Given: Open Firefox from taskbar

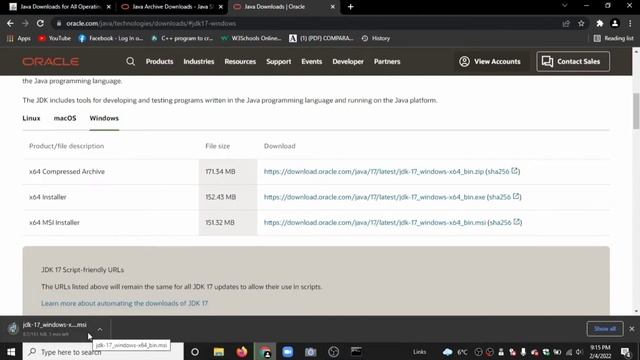Looking at the screenshot, I should [x=242, y=352].
